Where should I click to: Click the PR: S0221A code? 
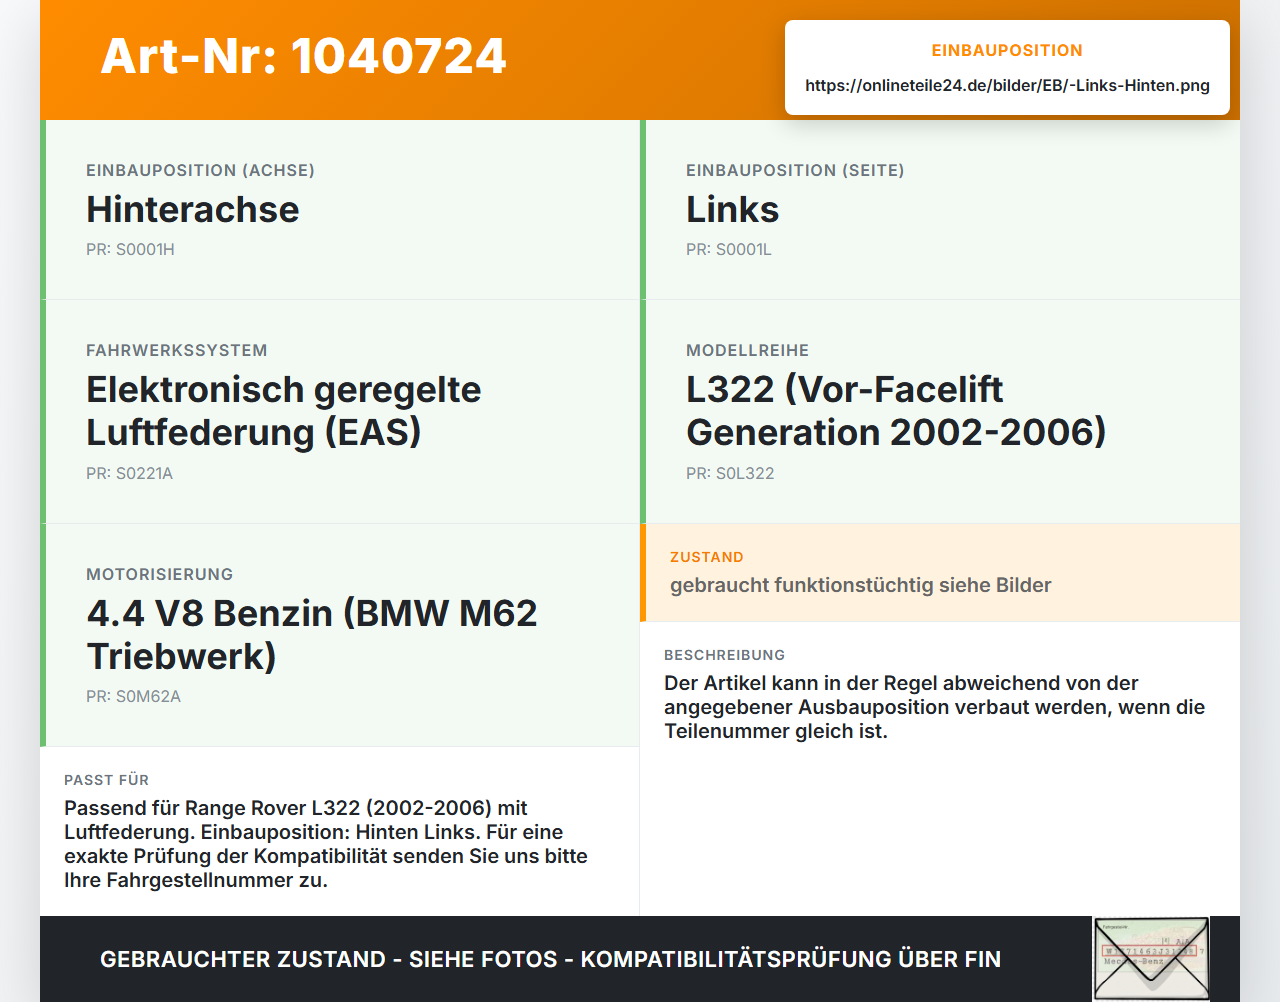(129, 473)
